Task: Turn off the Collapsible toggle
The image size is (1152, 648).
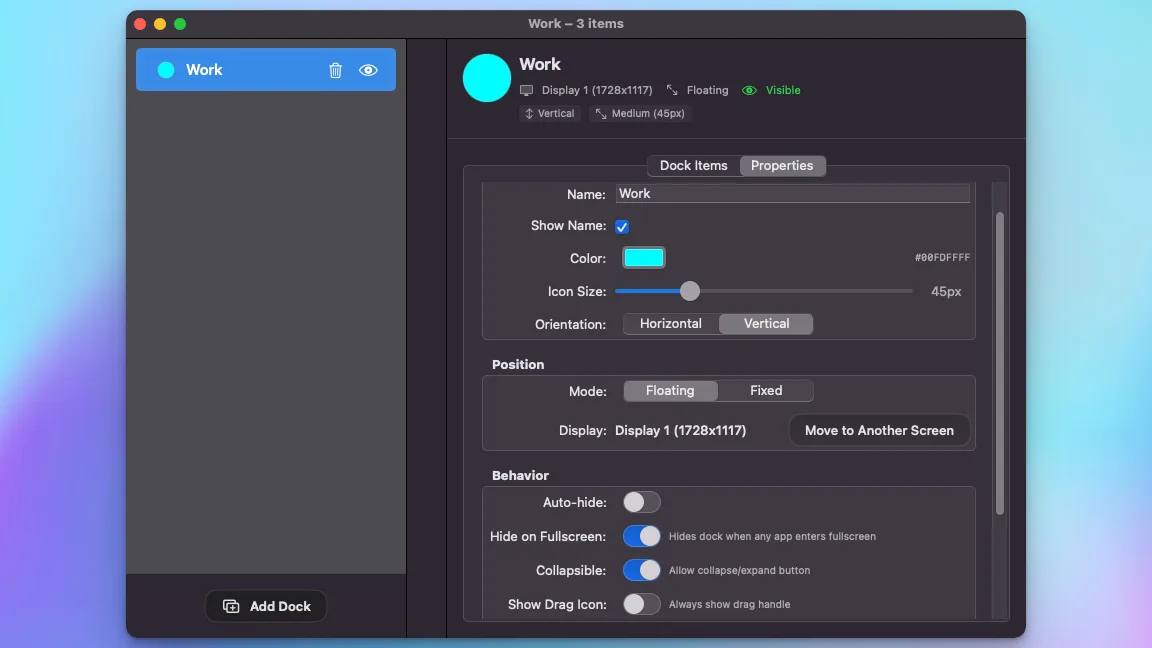Action: tap(641, 570)
